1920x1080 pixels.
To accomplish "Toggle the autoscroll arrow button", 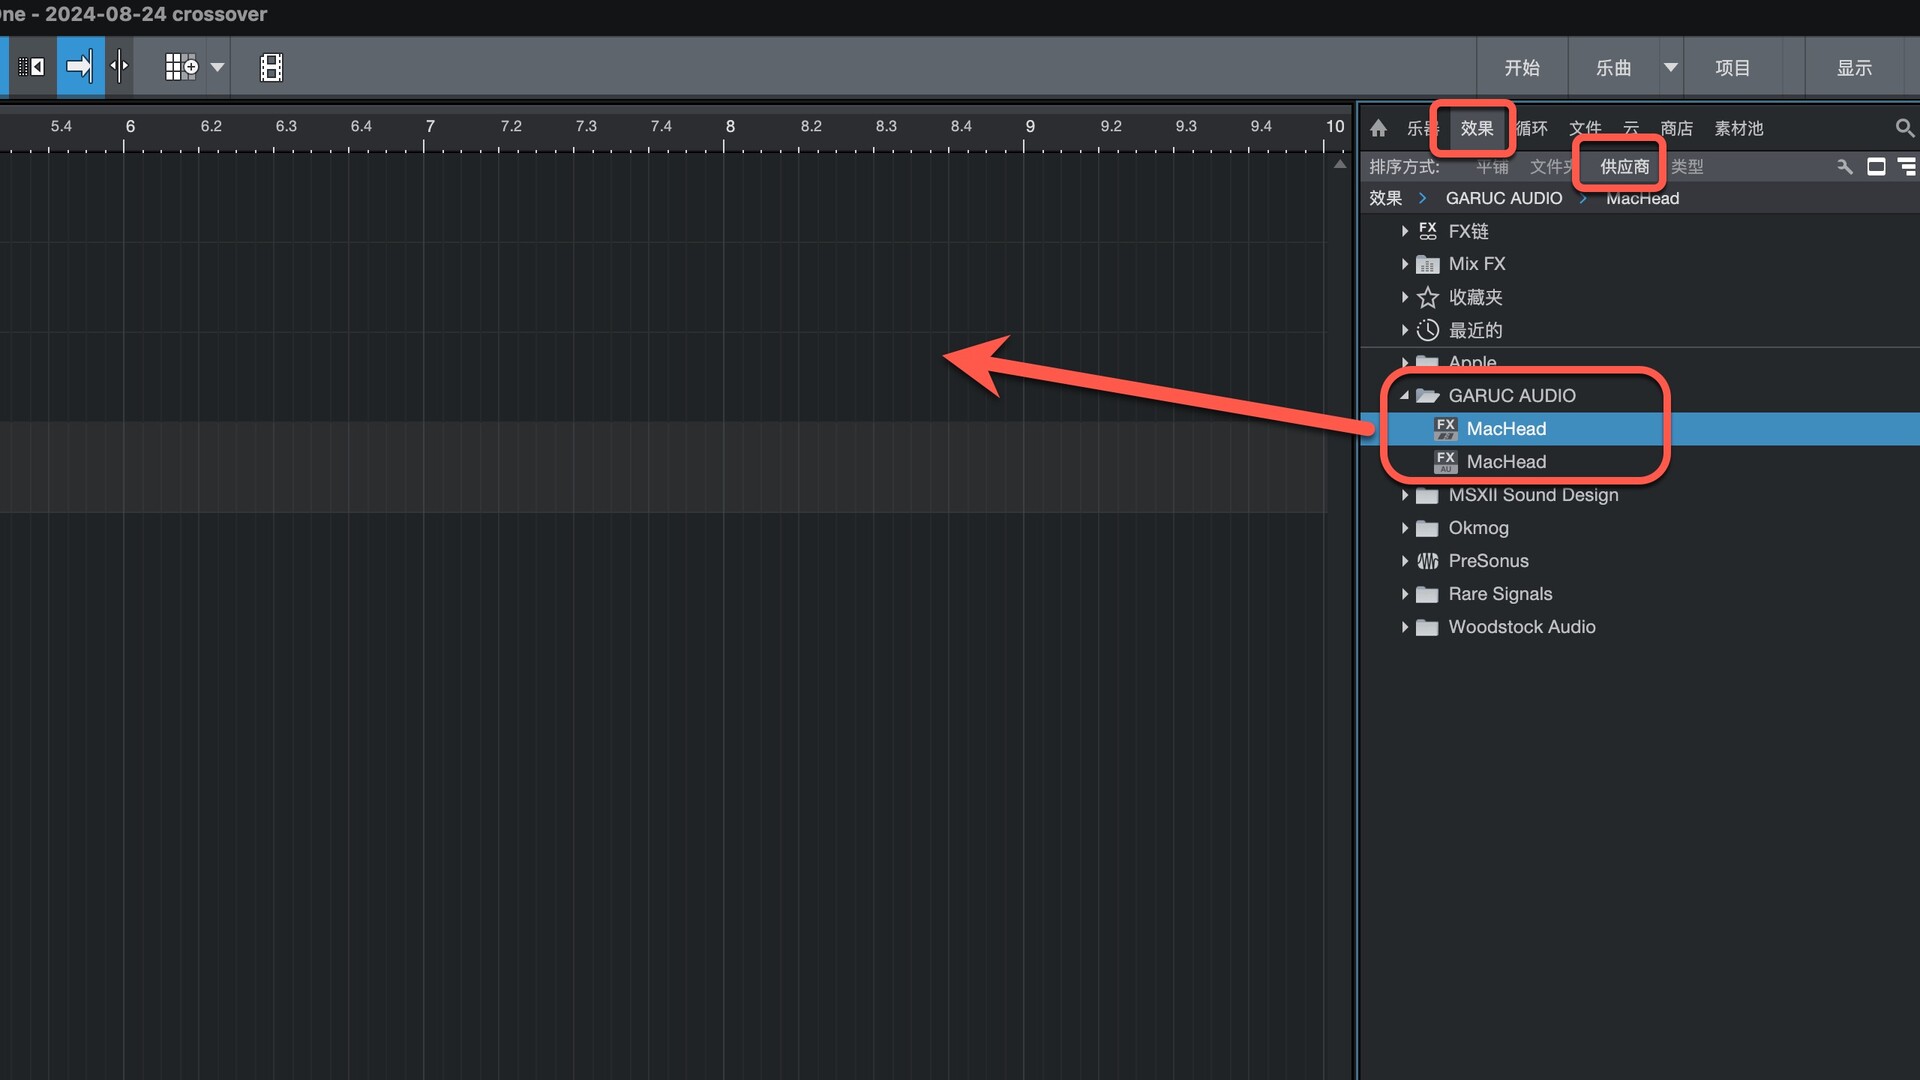I will pyautogui.click(x=80, y=67).
